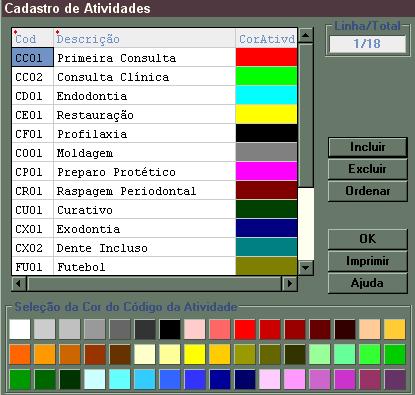This screenshot has height=395, width=415.
Task: Click the horizontal scrollbar left arrow
Action: click(x=19, y=284)
